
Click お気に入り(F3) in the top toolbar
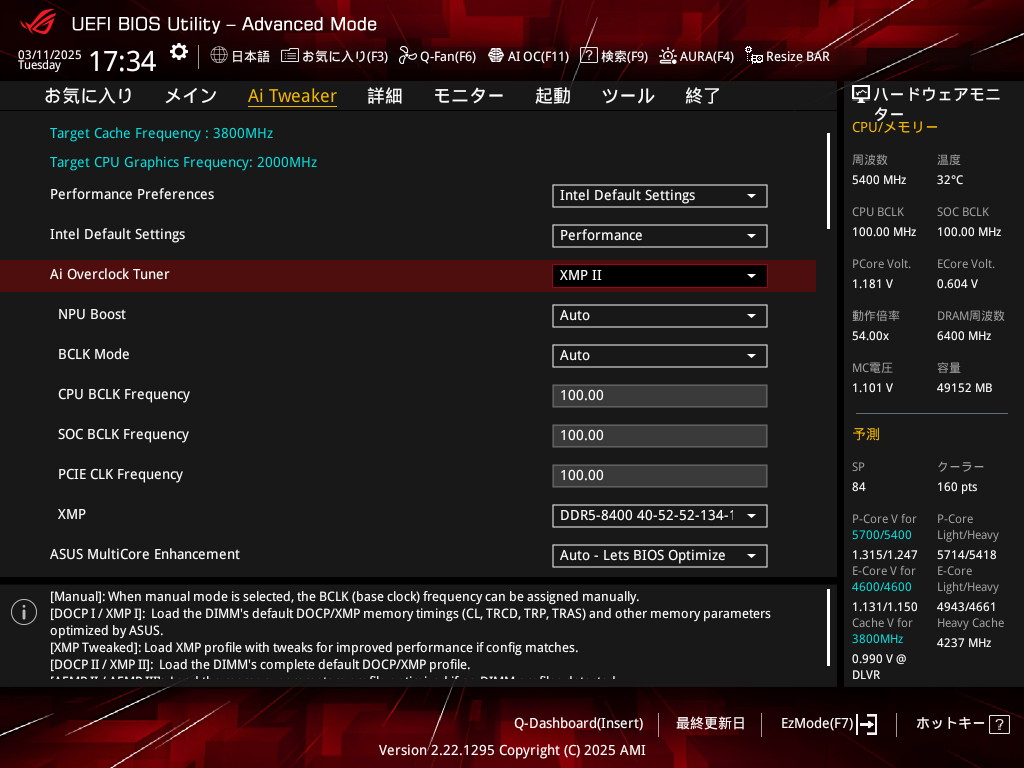coord(345,57)
